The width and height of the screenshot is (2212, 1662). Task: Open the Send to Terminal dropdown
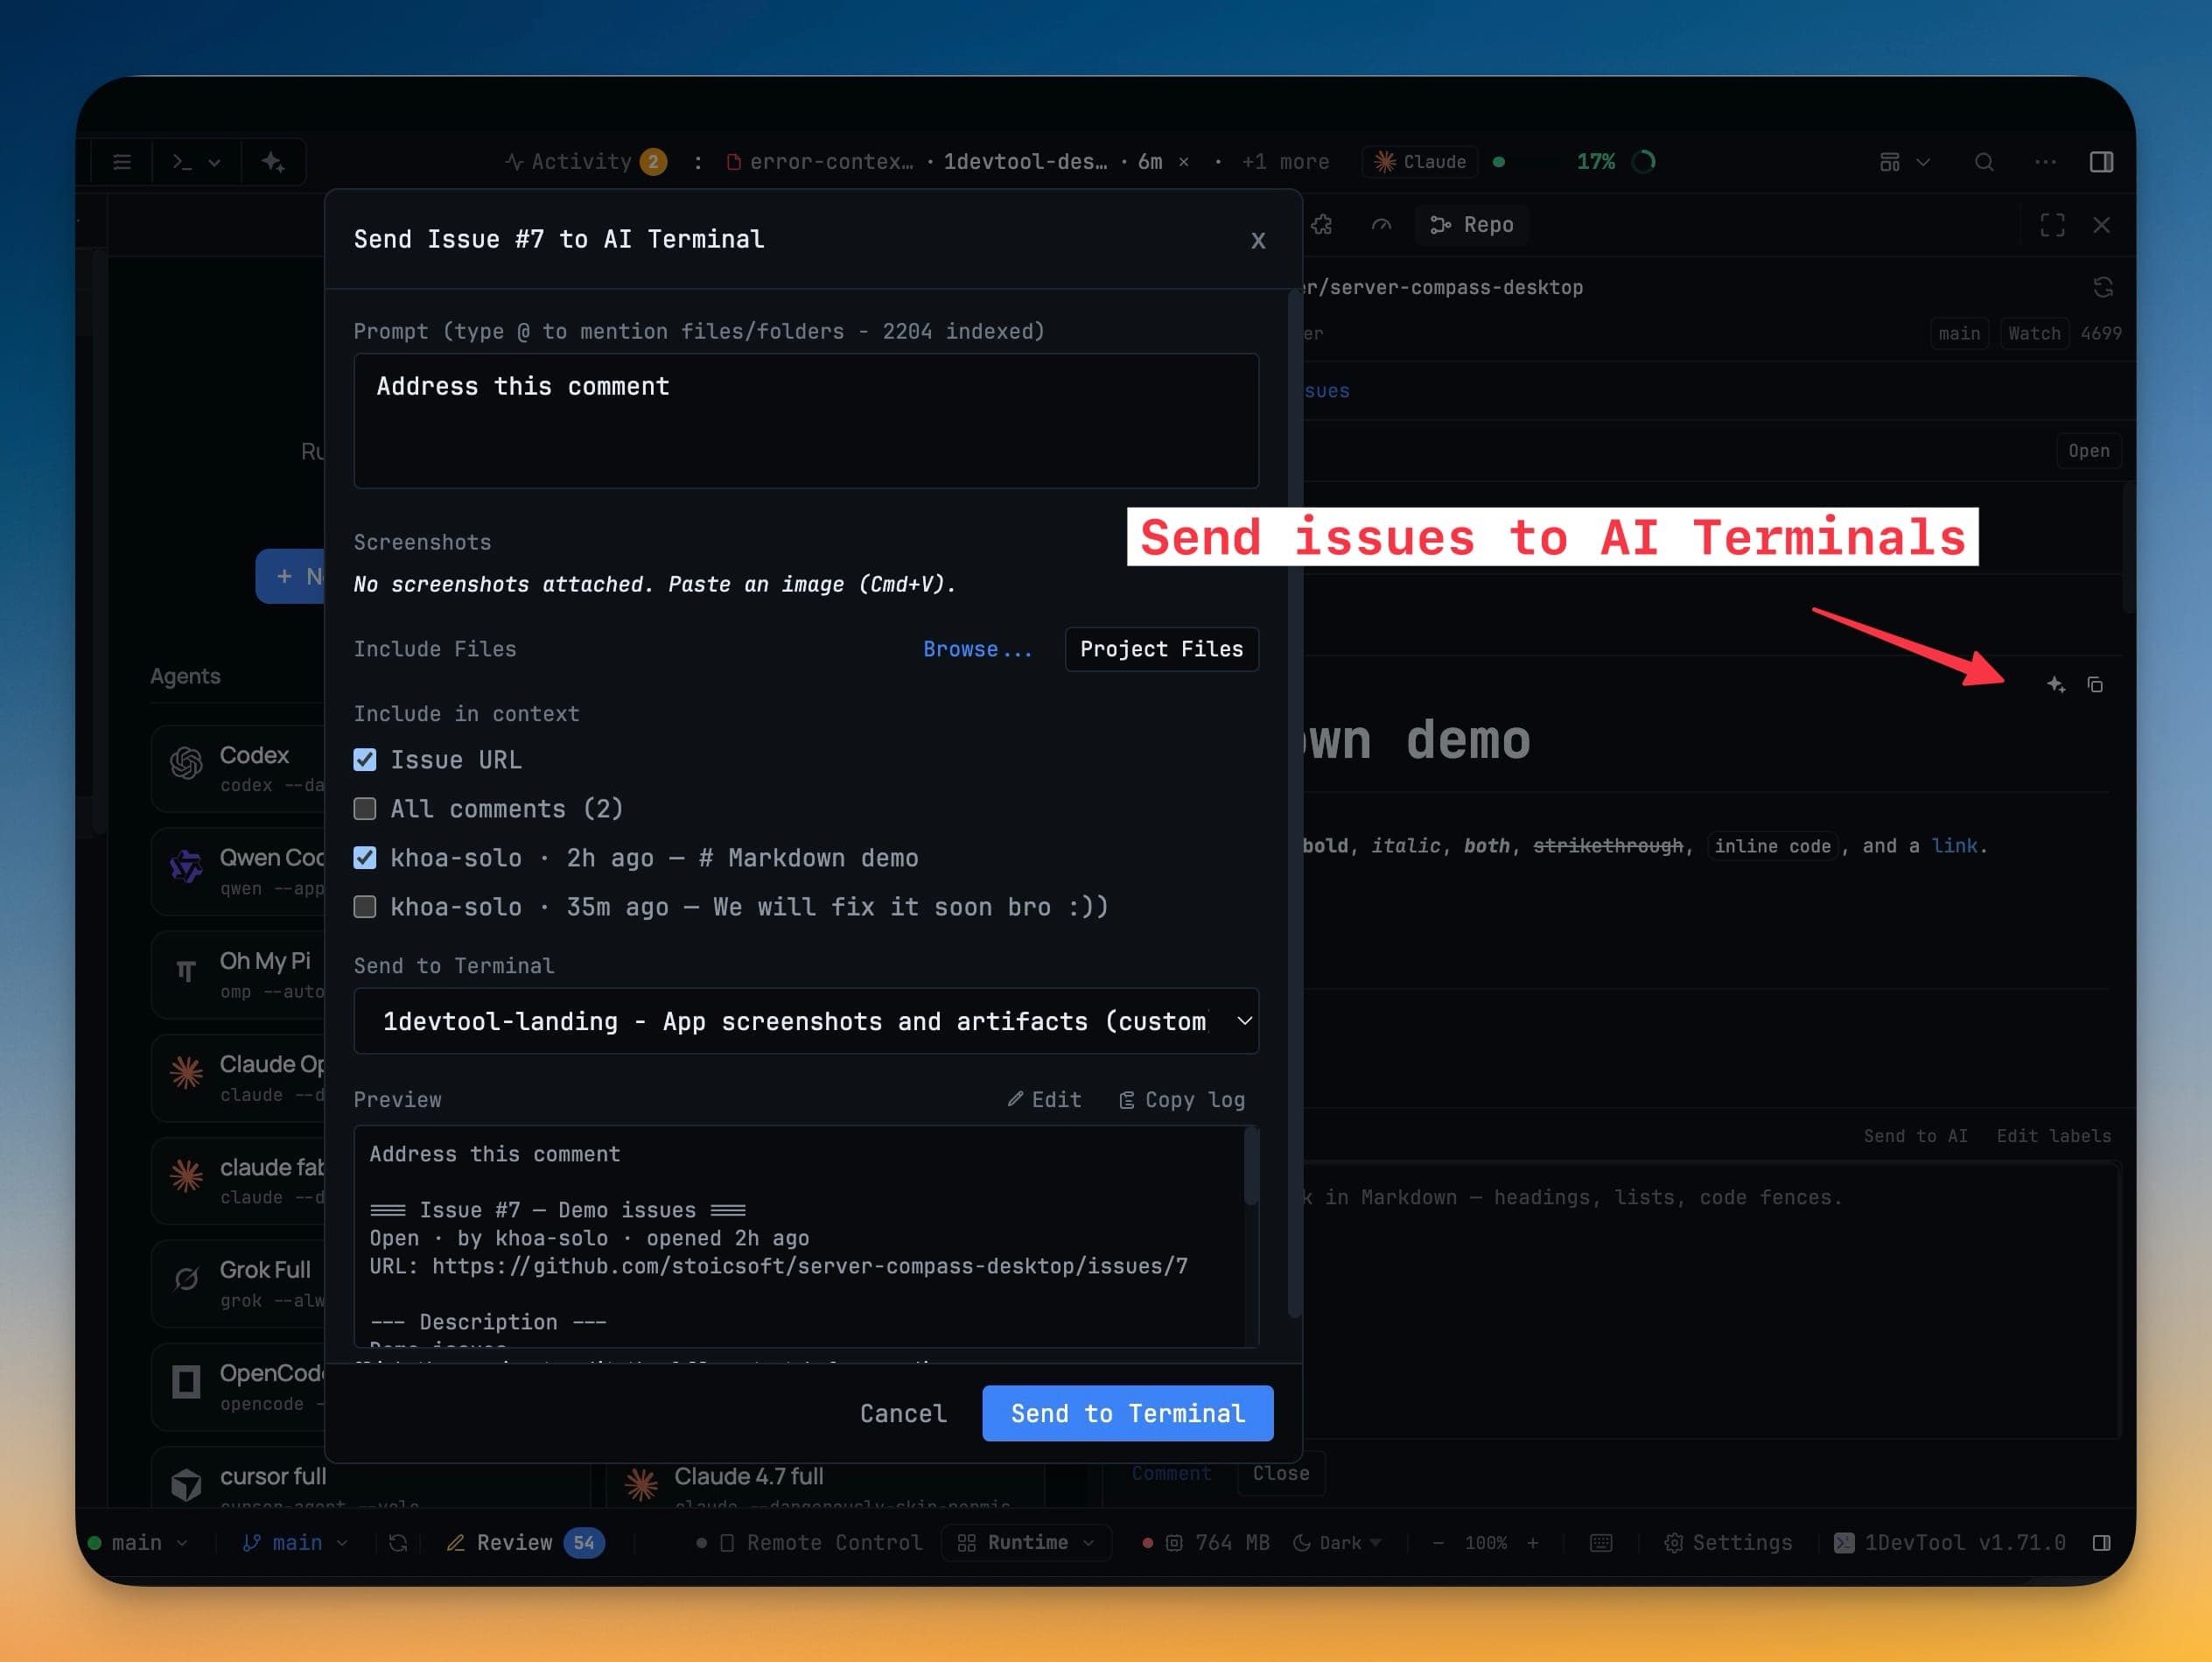(806, 1021)
